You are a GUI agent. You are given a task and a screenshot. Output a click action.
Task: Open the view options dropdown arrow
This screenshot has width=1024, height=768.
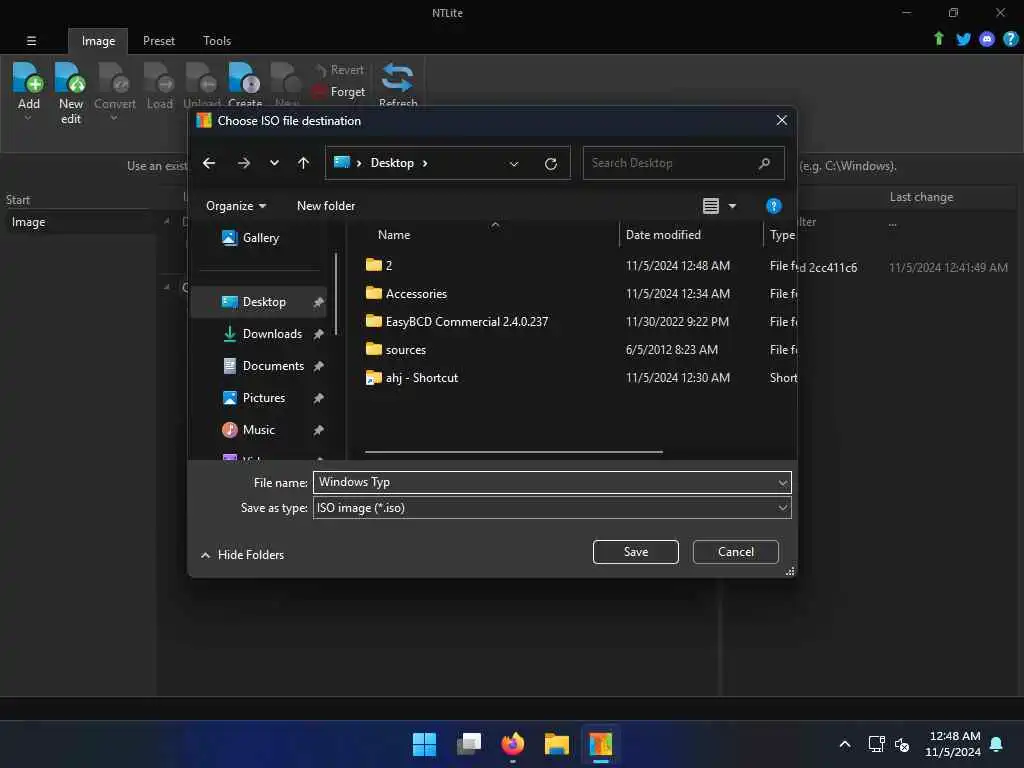pos(732,206)
